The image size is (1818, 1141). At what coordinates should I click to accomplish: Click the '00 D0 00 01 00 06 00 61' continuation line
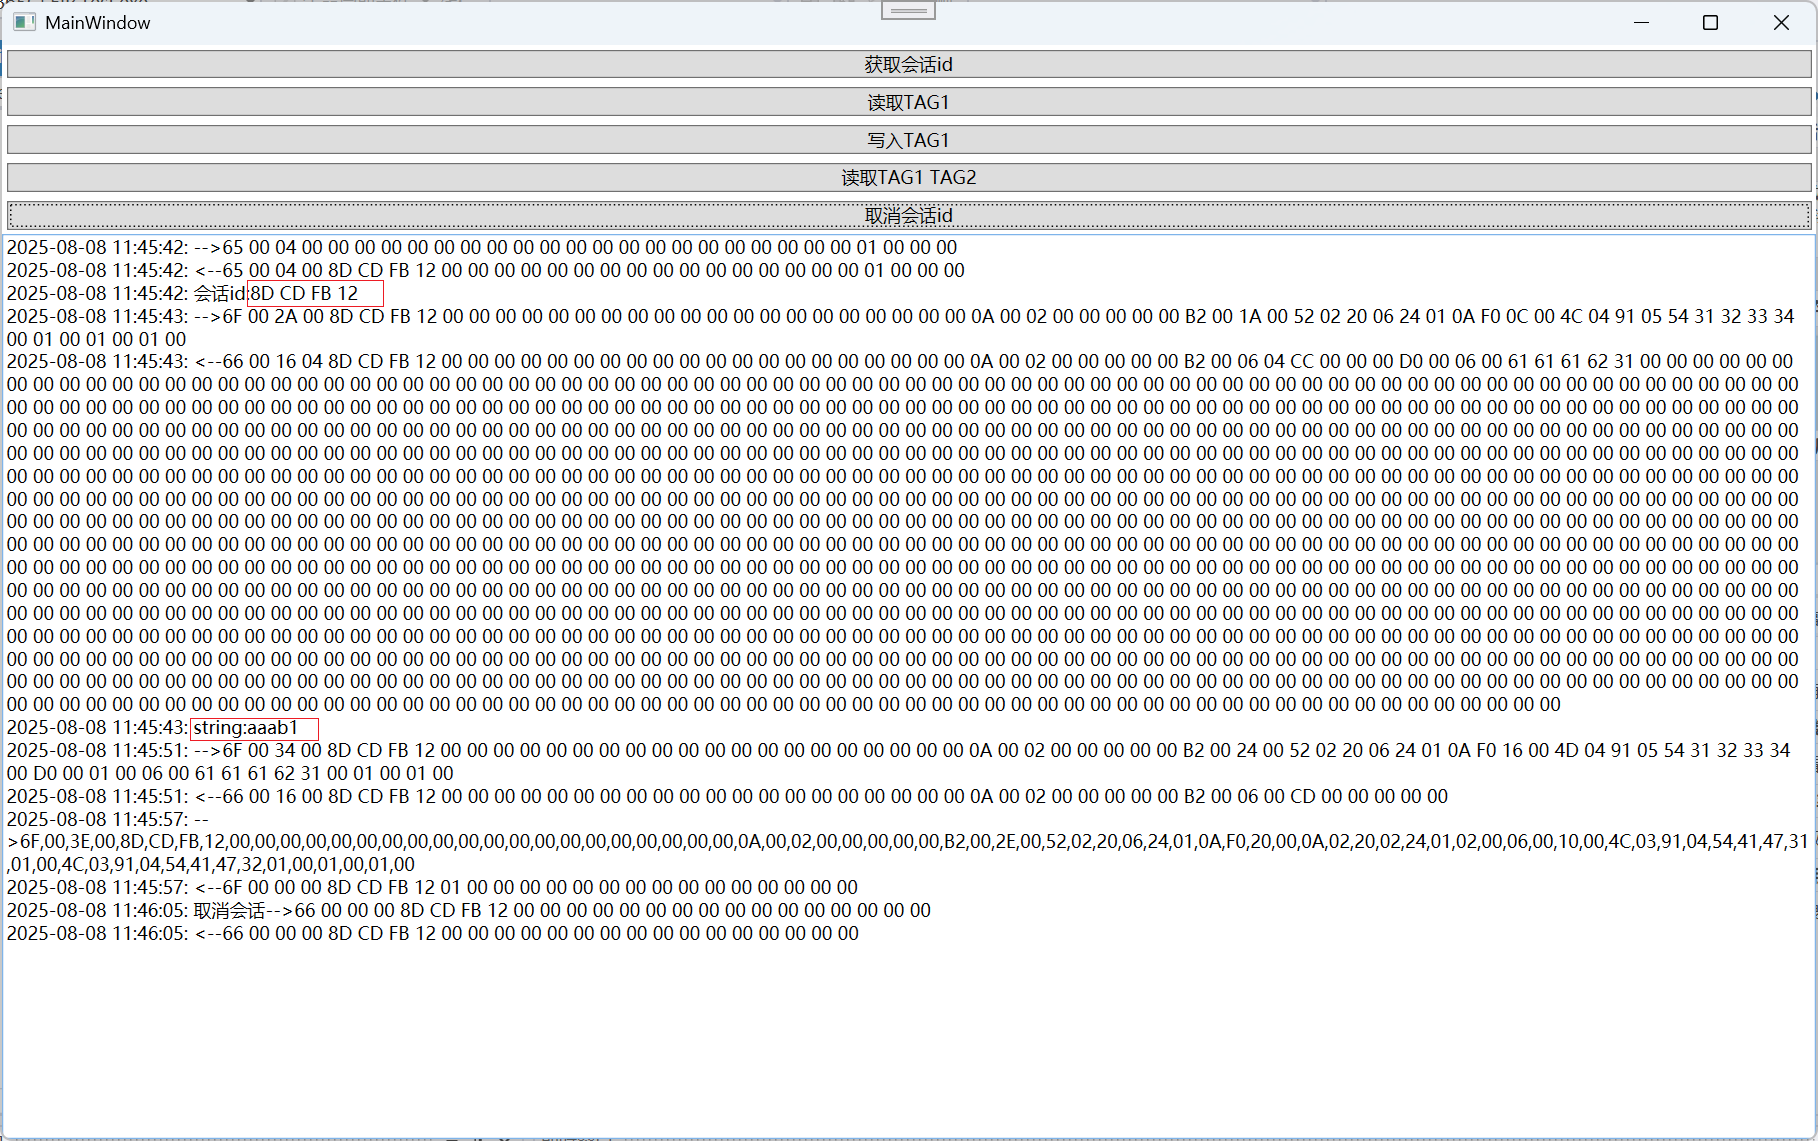[231, 773]
